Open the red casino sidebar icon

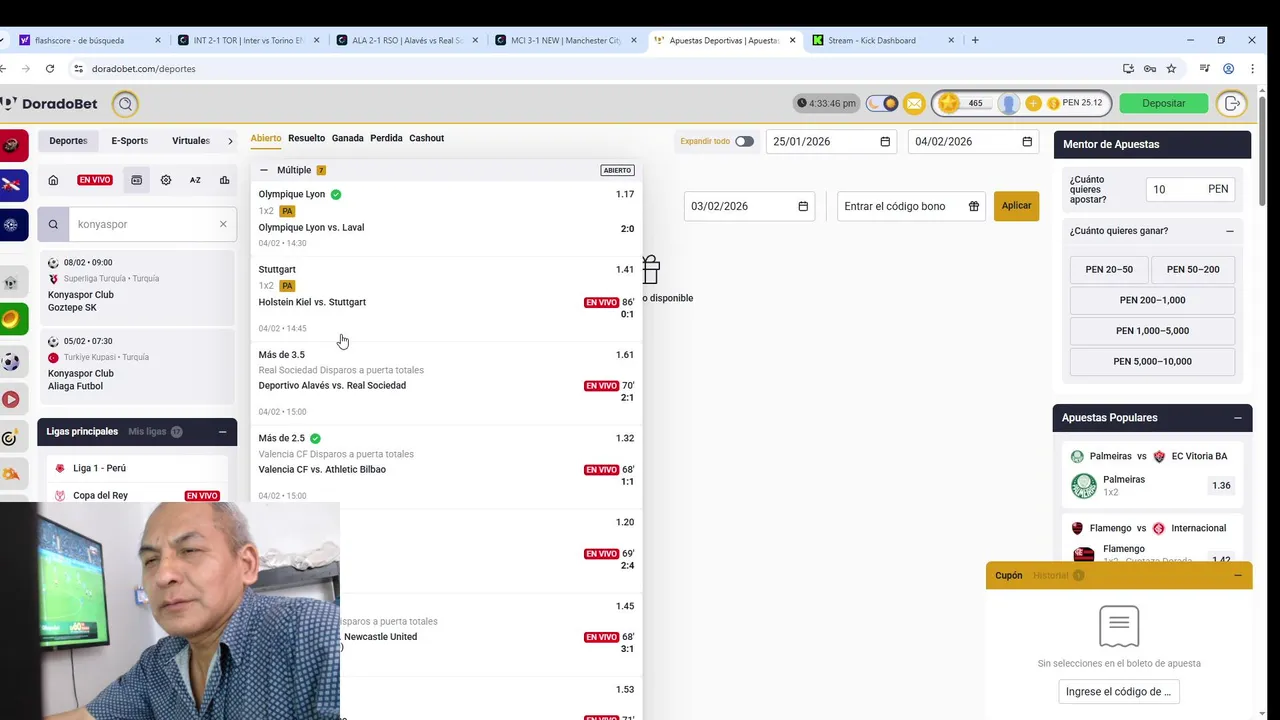tap(11, 145)
